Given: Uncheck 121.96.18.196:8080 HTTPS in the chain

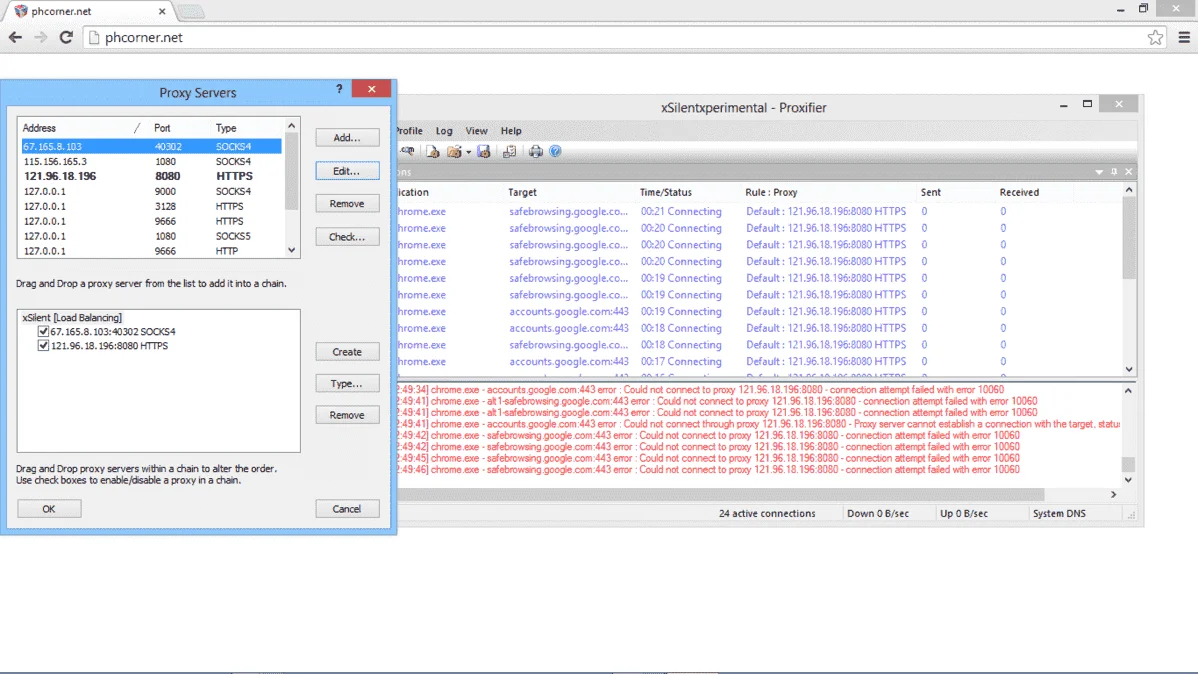Looking at the screenshot, I should click(44, 345).
